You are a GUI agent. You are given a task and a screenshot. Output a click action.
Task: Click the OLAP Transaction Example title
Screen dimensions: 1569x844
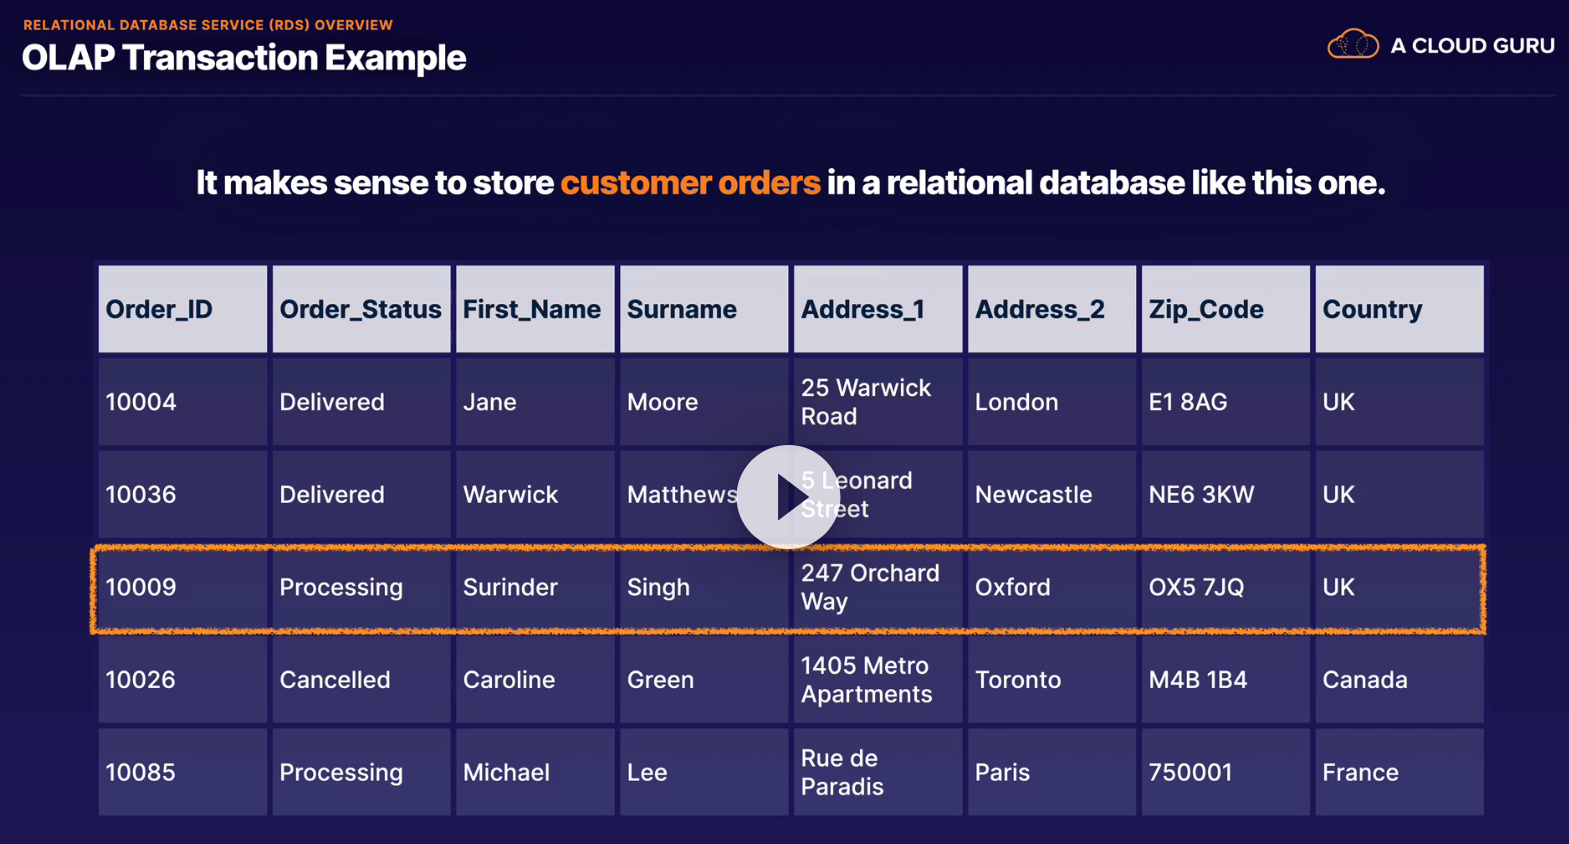click(244, 58)
